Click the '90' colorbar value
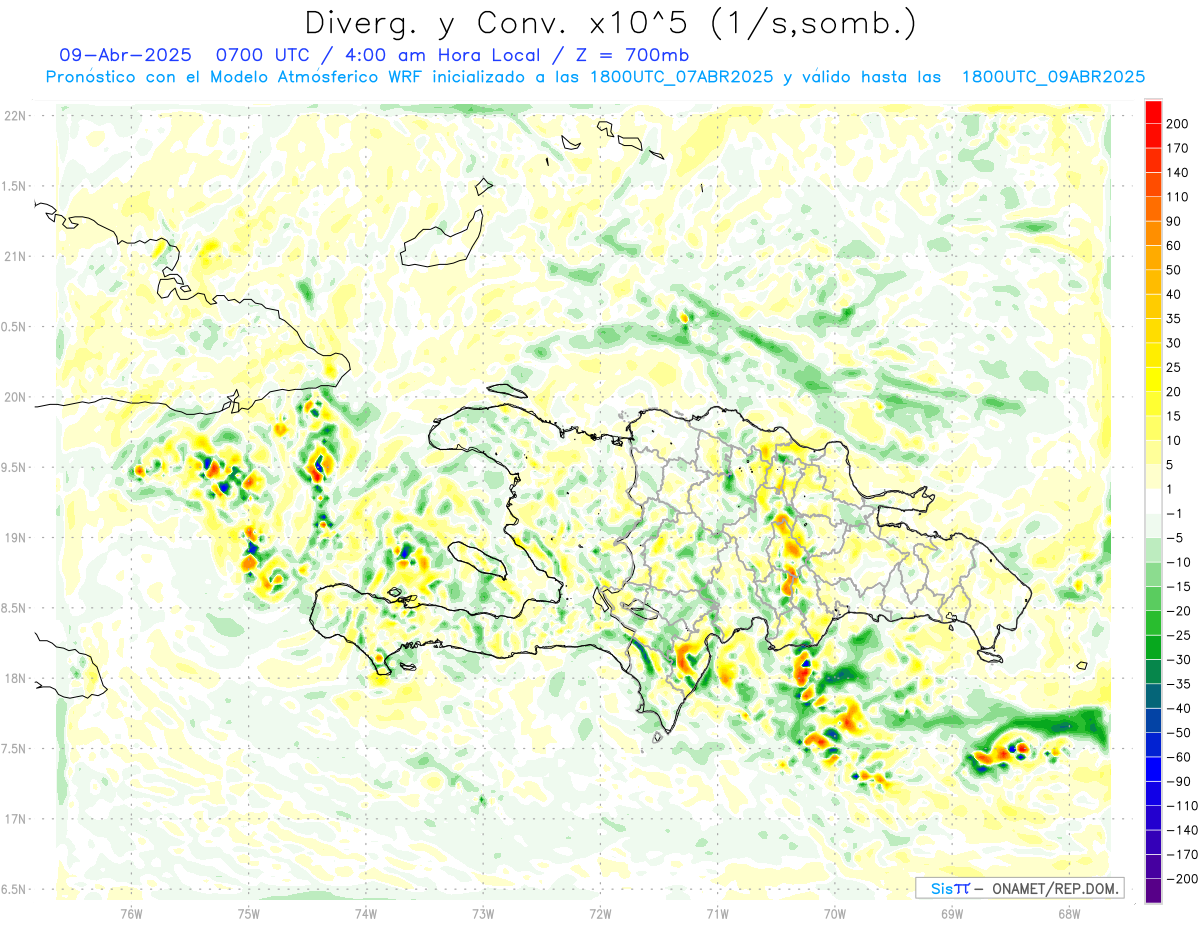Image resolution: width=1200 pixels, height=927 pixels. pos(1174,220)
